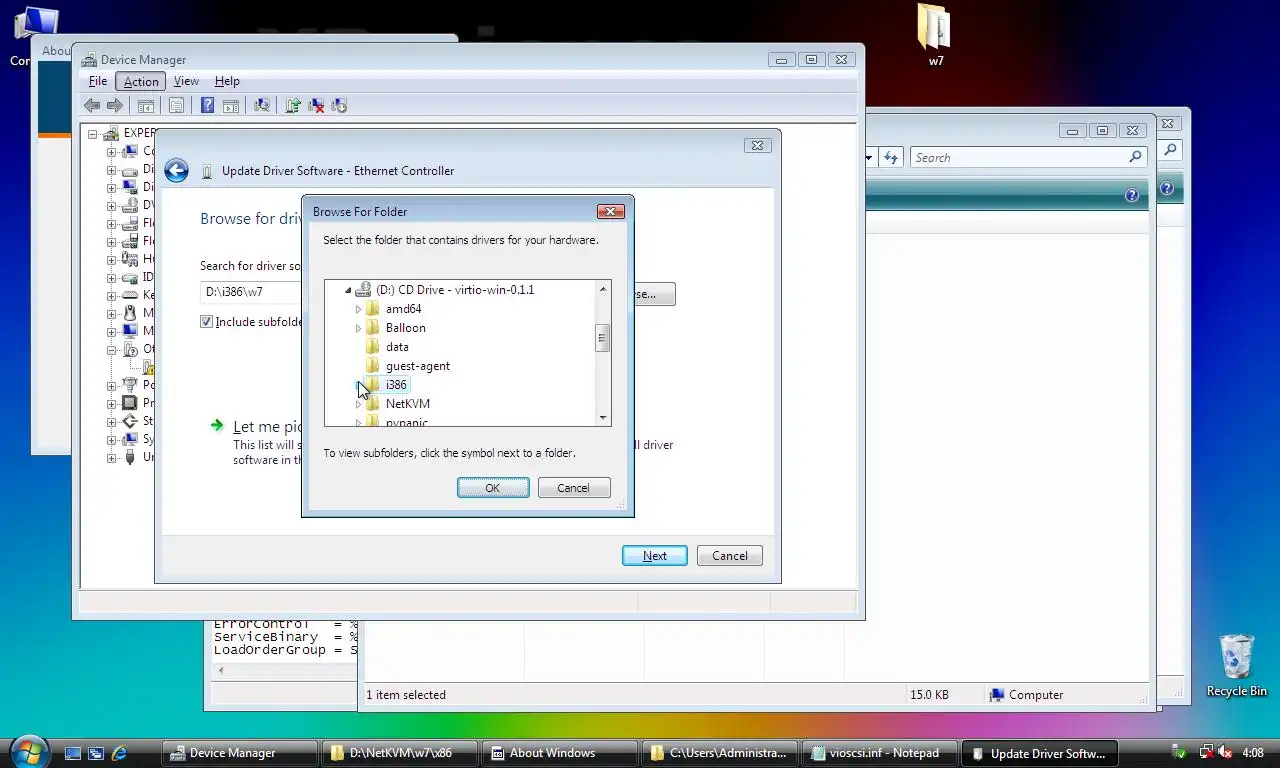Click the taskbar clock showing 4:08
Screen dimensions: 1280x768
click(x=1252, y=753)
